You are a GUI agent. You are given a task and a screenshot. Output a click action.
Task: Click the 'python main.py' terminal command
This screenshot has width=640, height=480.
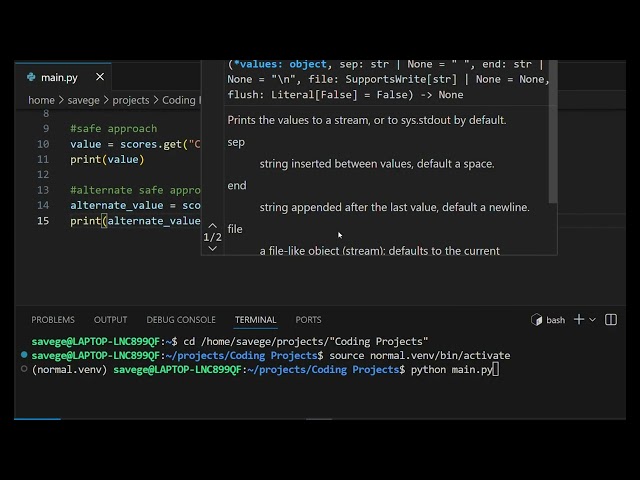(451, 369)
